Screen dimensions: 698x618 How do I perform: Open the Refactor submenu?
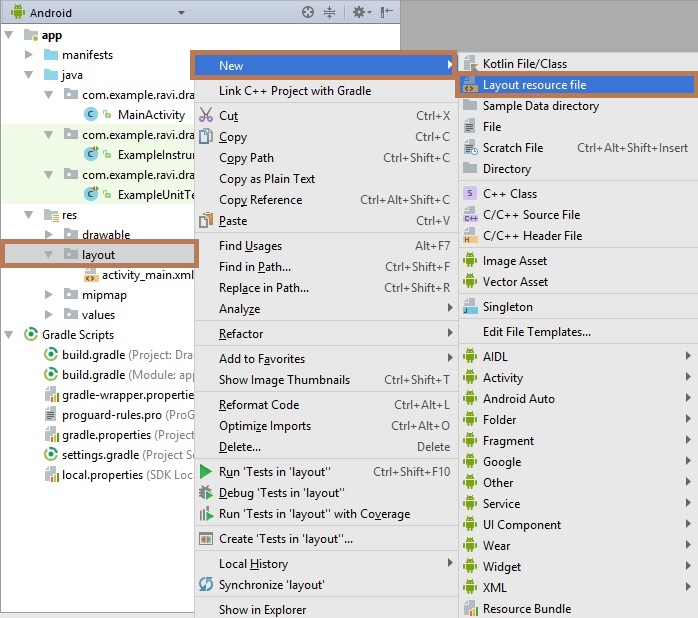tap(326, 333)
